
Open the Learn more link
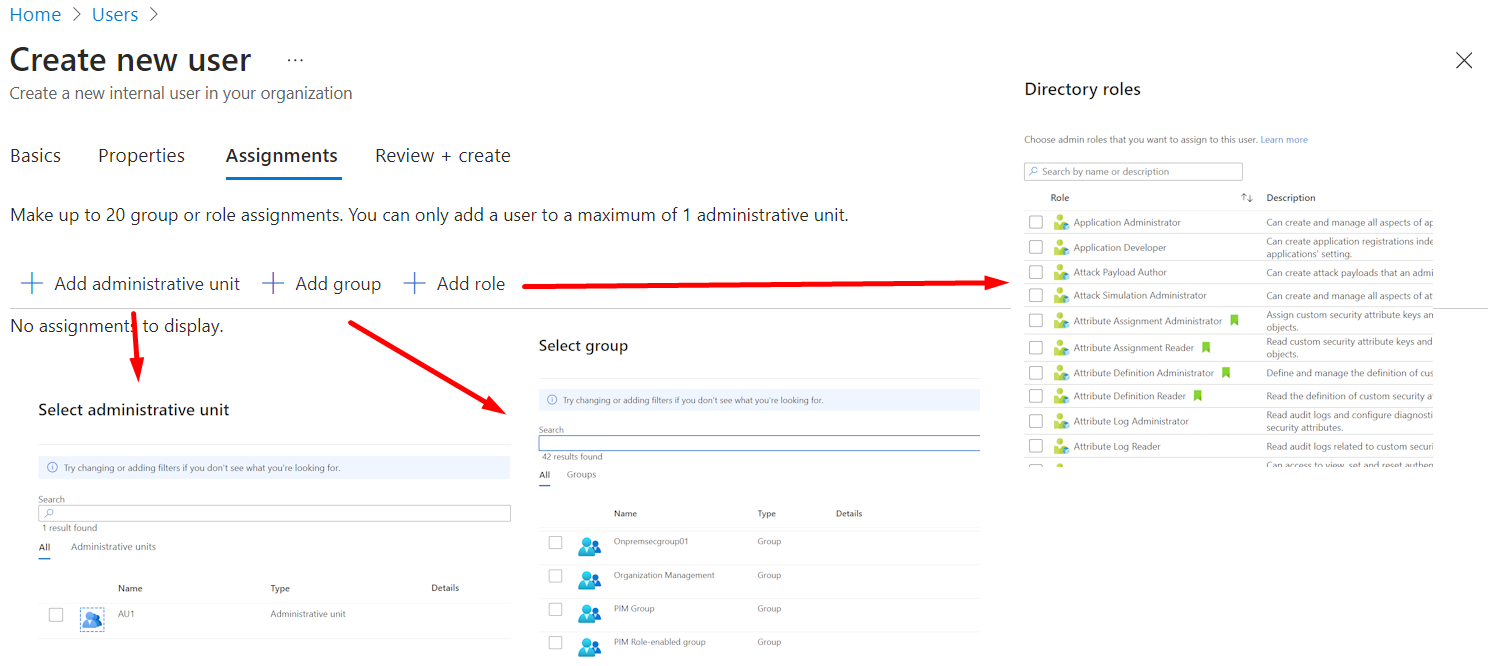coord(1284,140)
